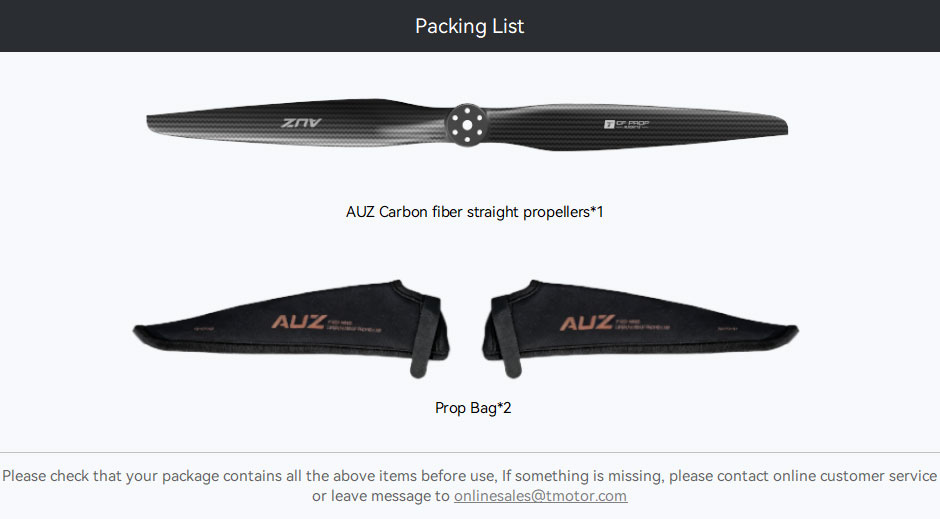Click the CF PROP logo on right blade
Screen dimensions: 940x519
(626, 124)
